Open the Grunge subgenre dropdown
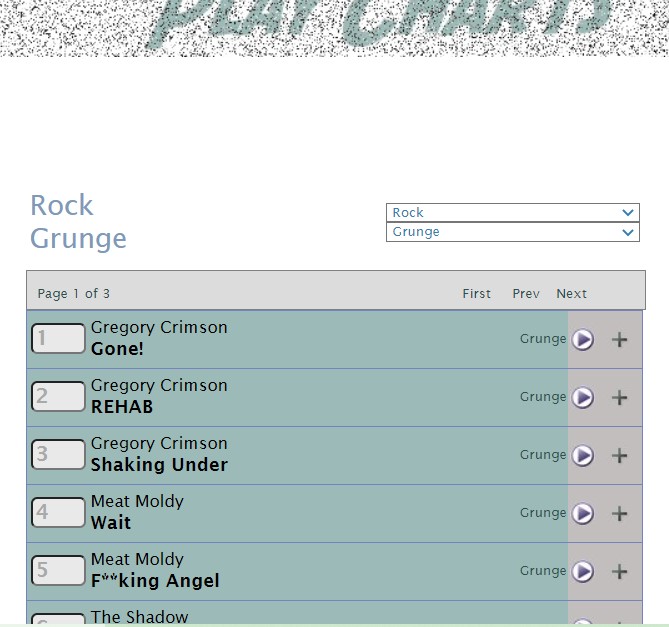669x627 pixels. pos(512,232)
